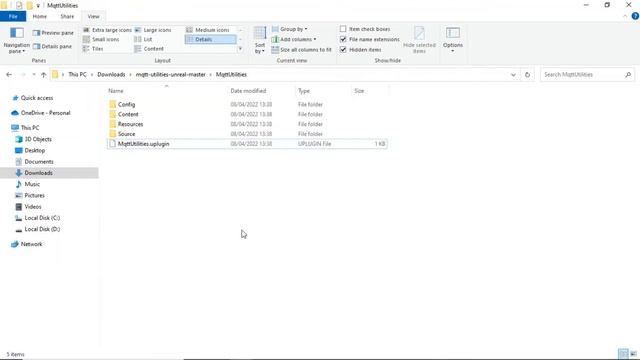This screenshot has height=360, width=640.
Task: Select the Tiles layout
Action: pyautogui.click(x=93, y=49)
